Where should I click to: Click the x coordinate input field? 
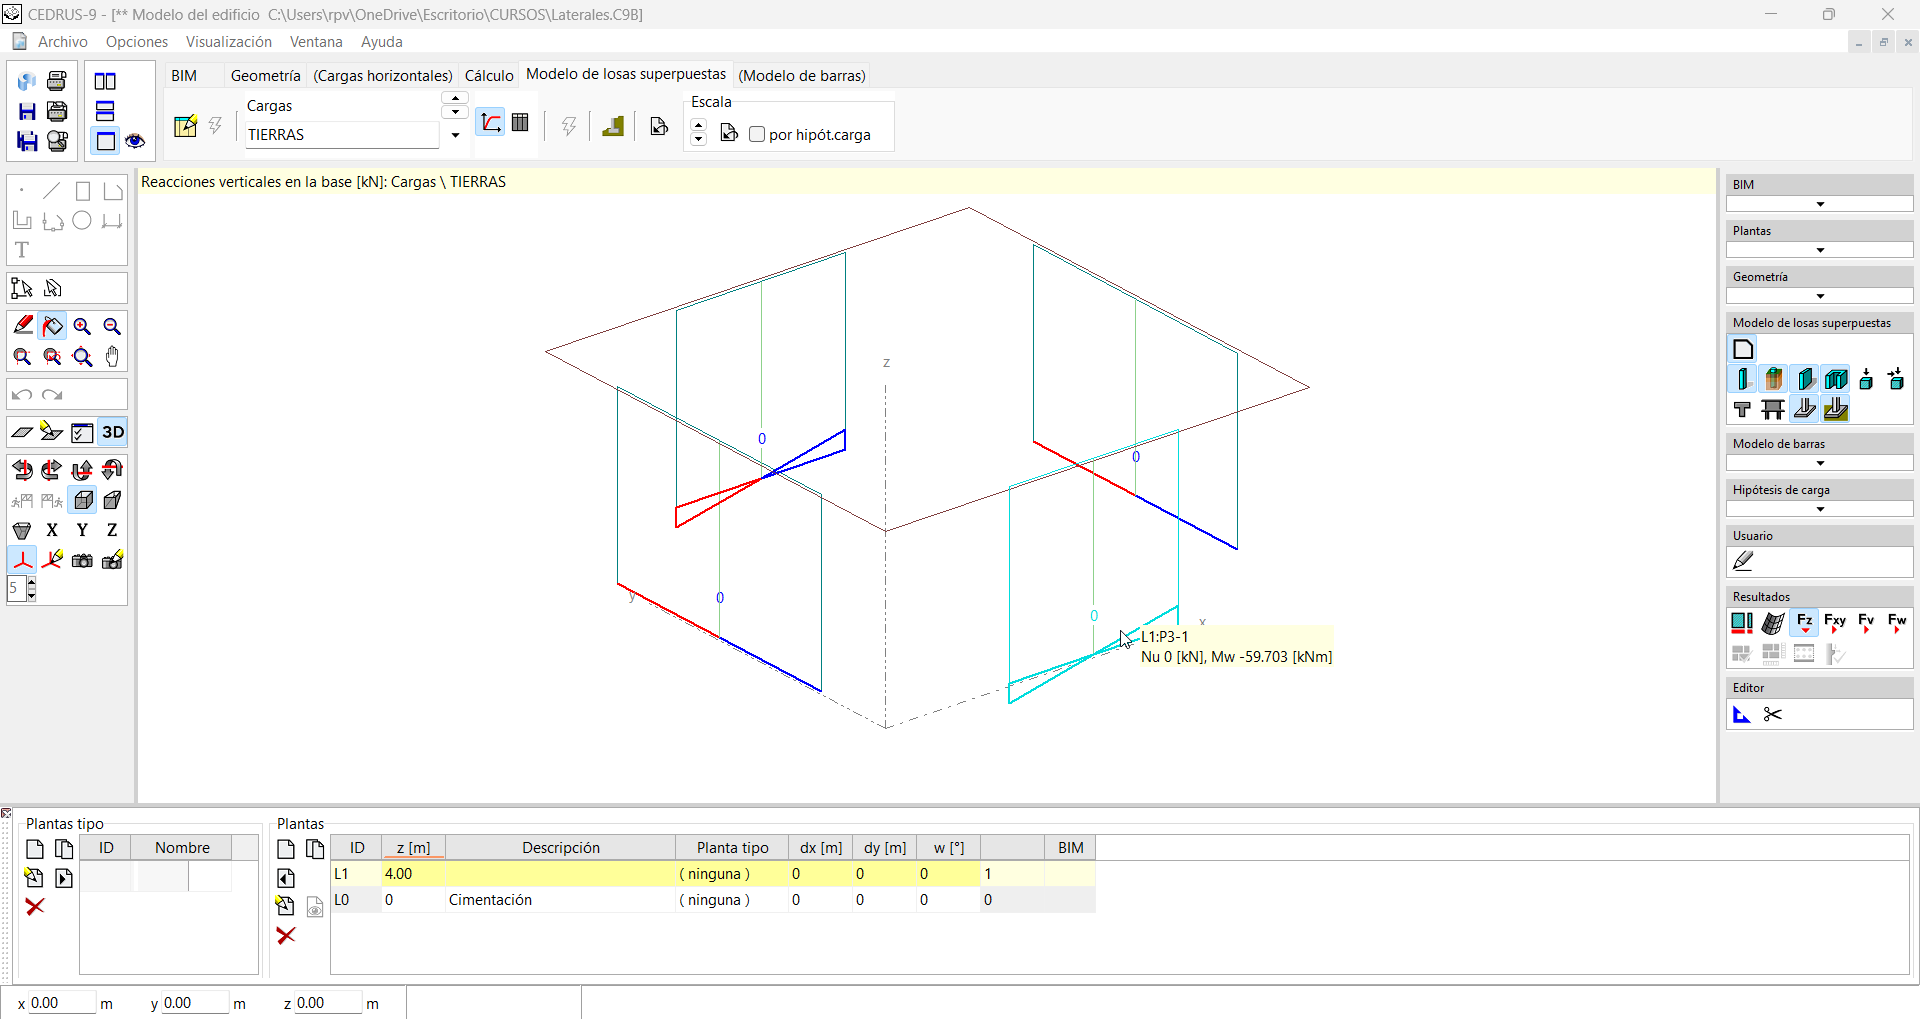pyautogui.click(x=62, y=1003)
